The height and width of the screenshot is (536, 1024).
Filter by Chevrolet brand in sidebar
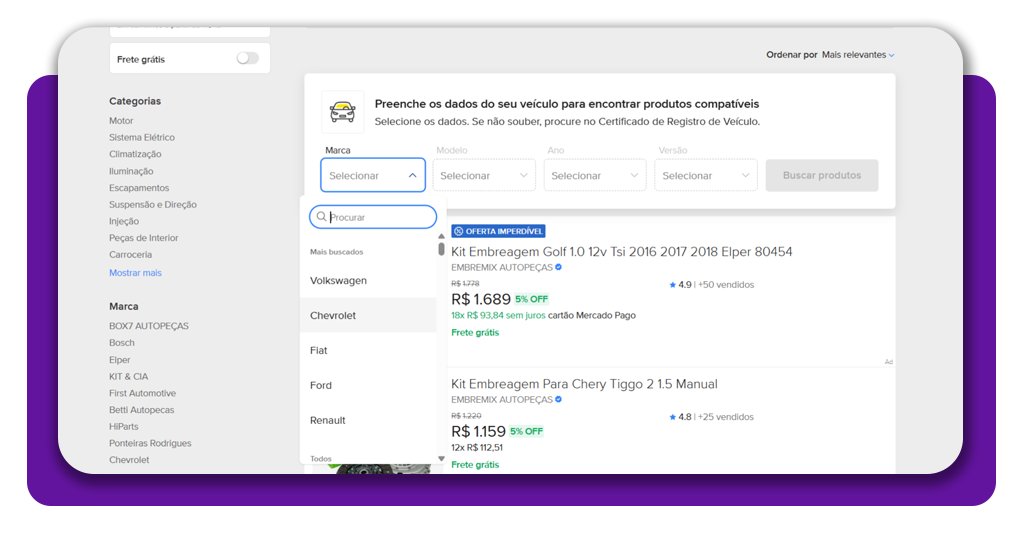pos(129,460)
